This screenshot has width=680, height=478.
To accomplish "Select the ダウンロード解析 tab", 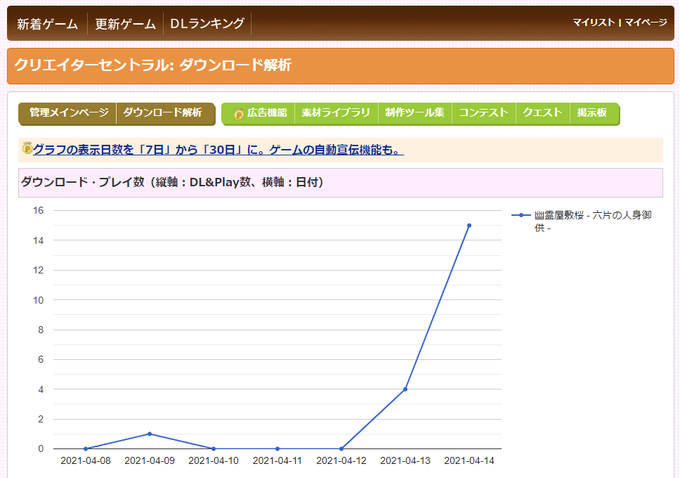I will 163,113.
